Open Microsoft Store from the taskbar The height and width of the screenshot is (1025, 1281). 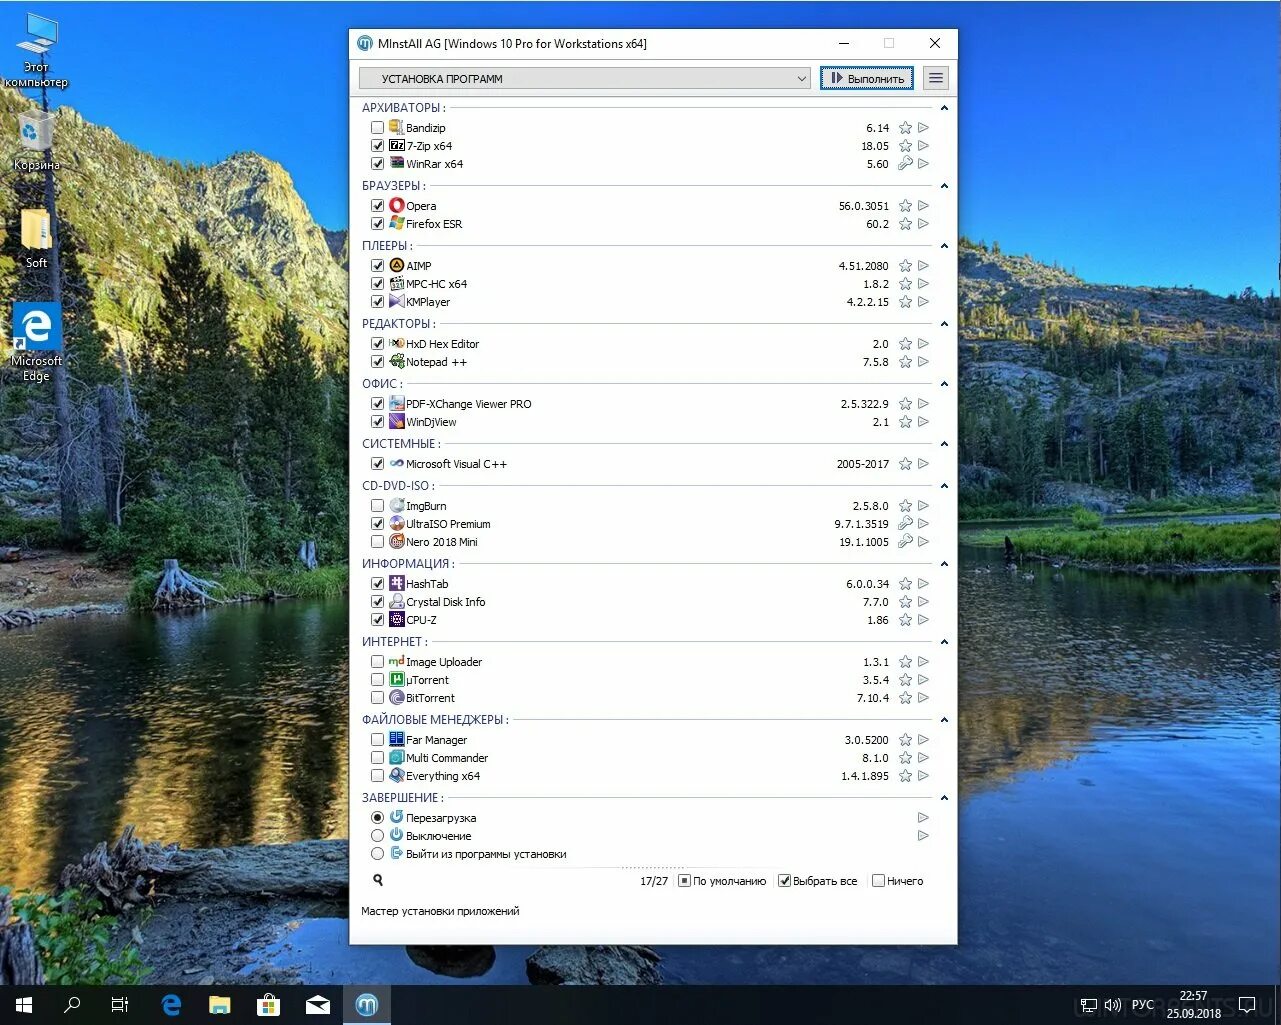(268, 1005)
